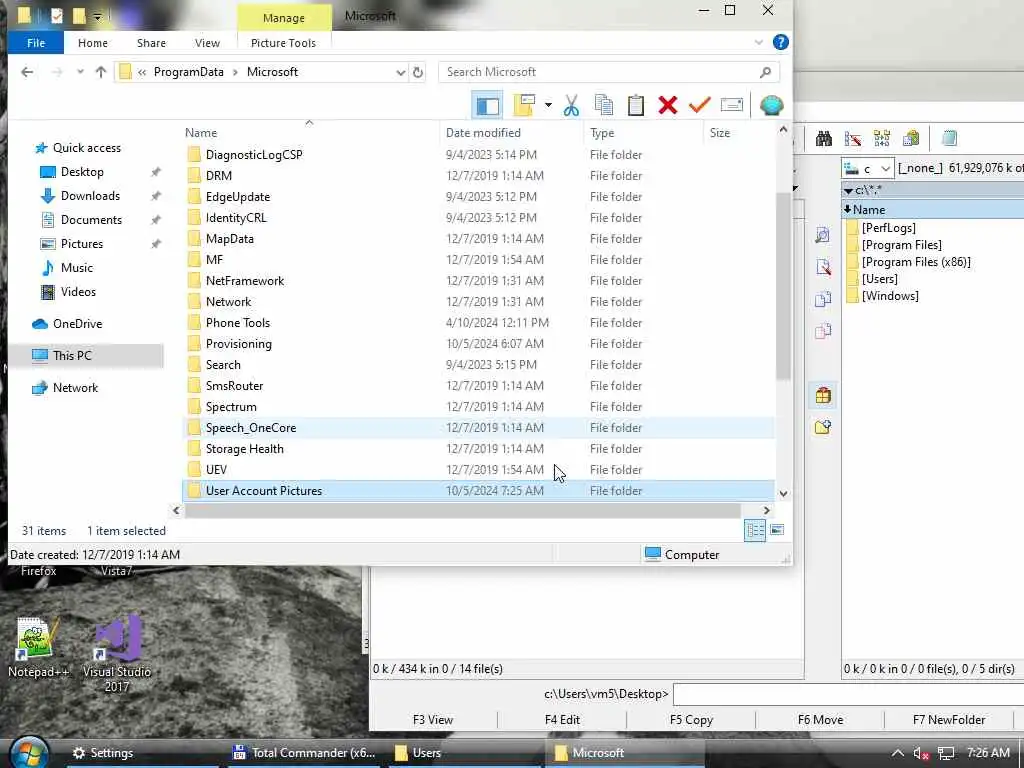Open the c:\*.* path dropdown arrow
This screenshot has height=768, width=1024.
[x=848, y=191]
